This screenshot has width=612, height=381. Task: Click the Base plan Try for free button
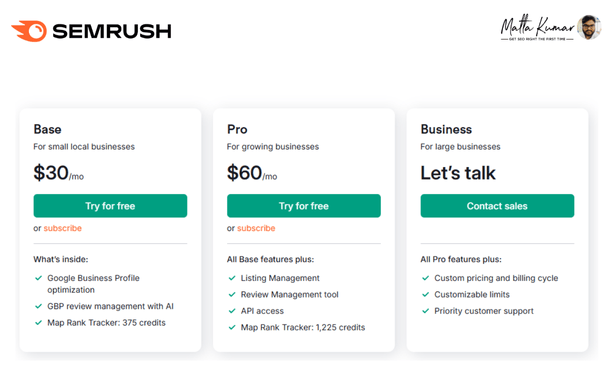coord(110,206)
